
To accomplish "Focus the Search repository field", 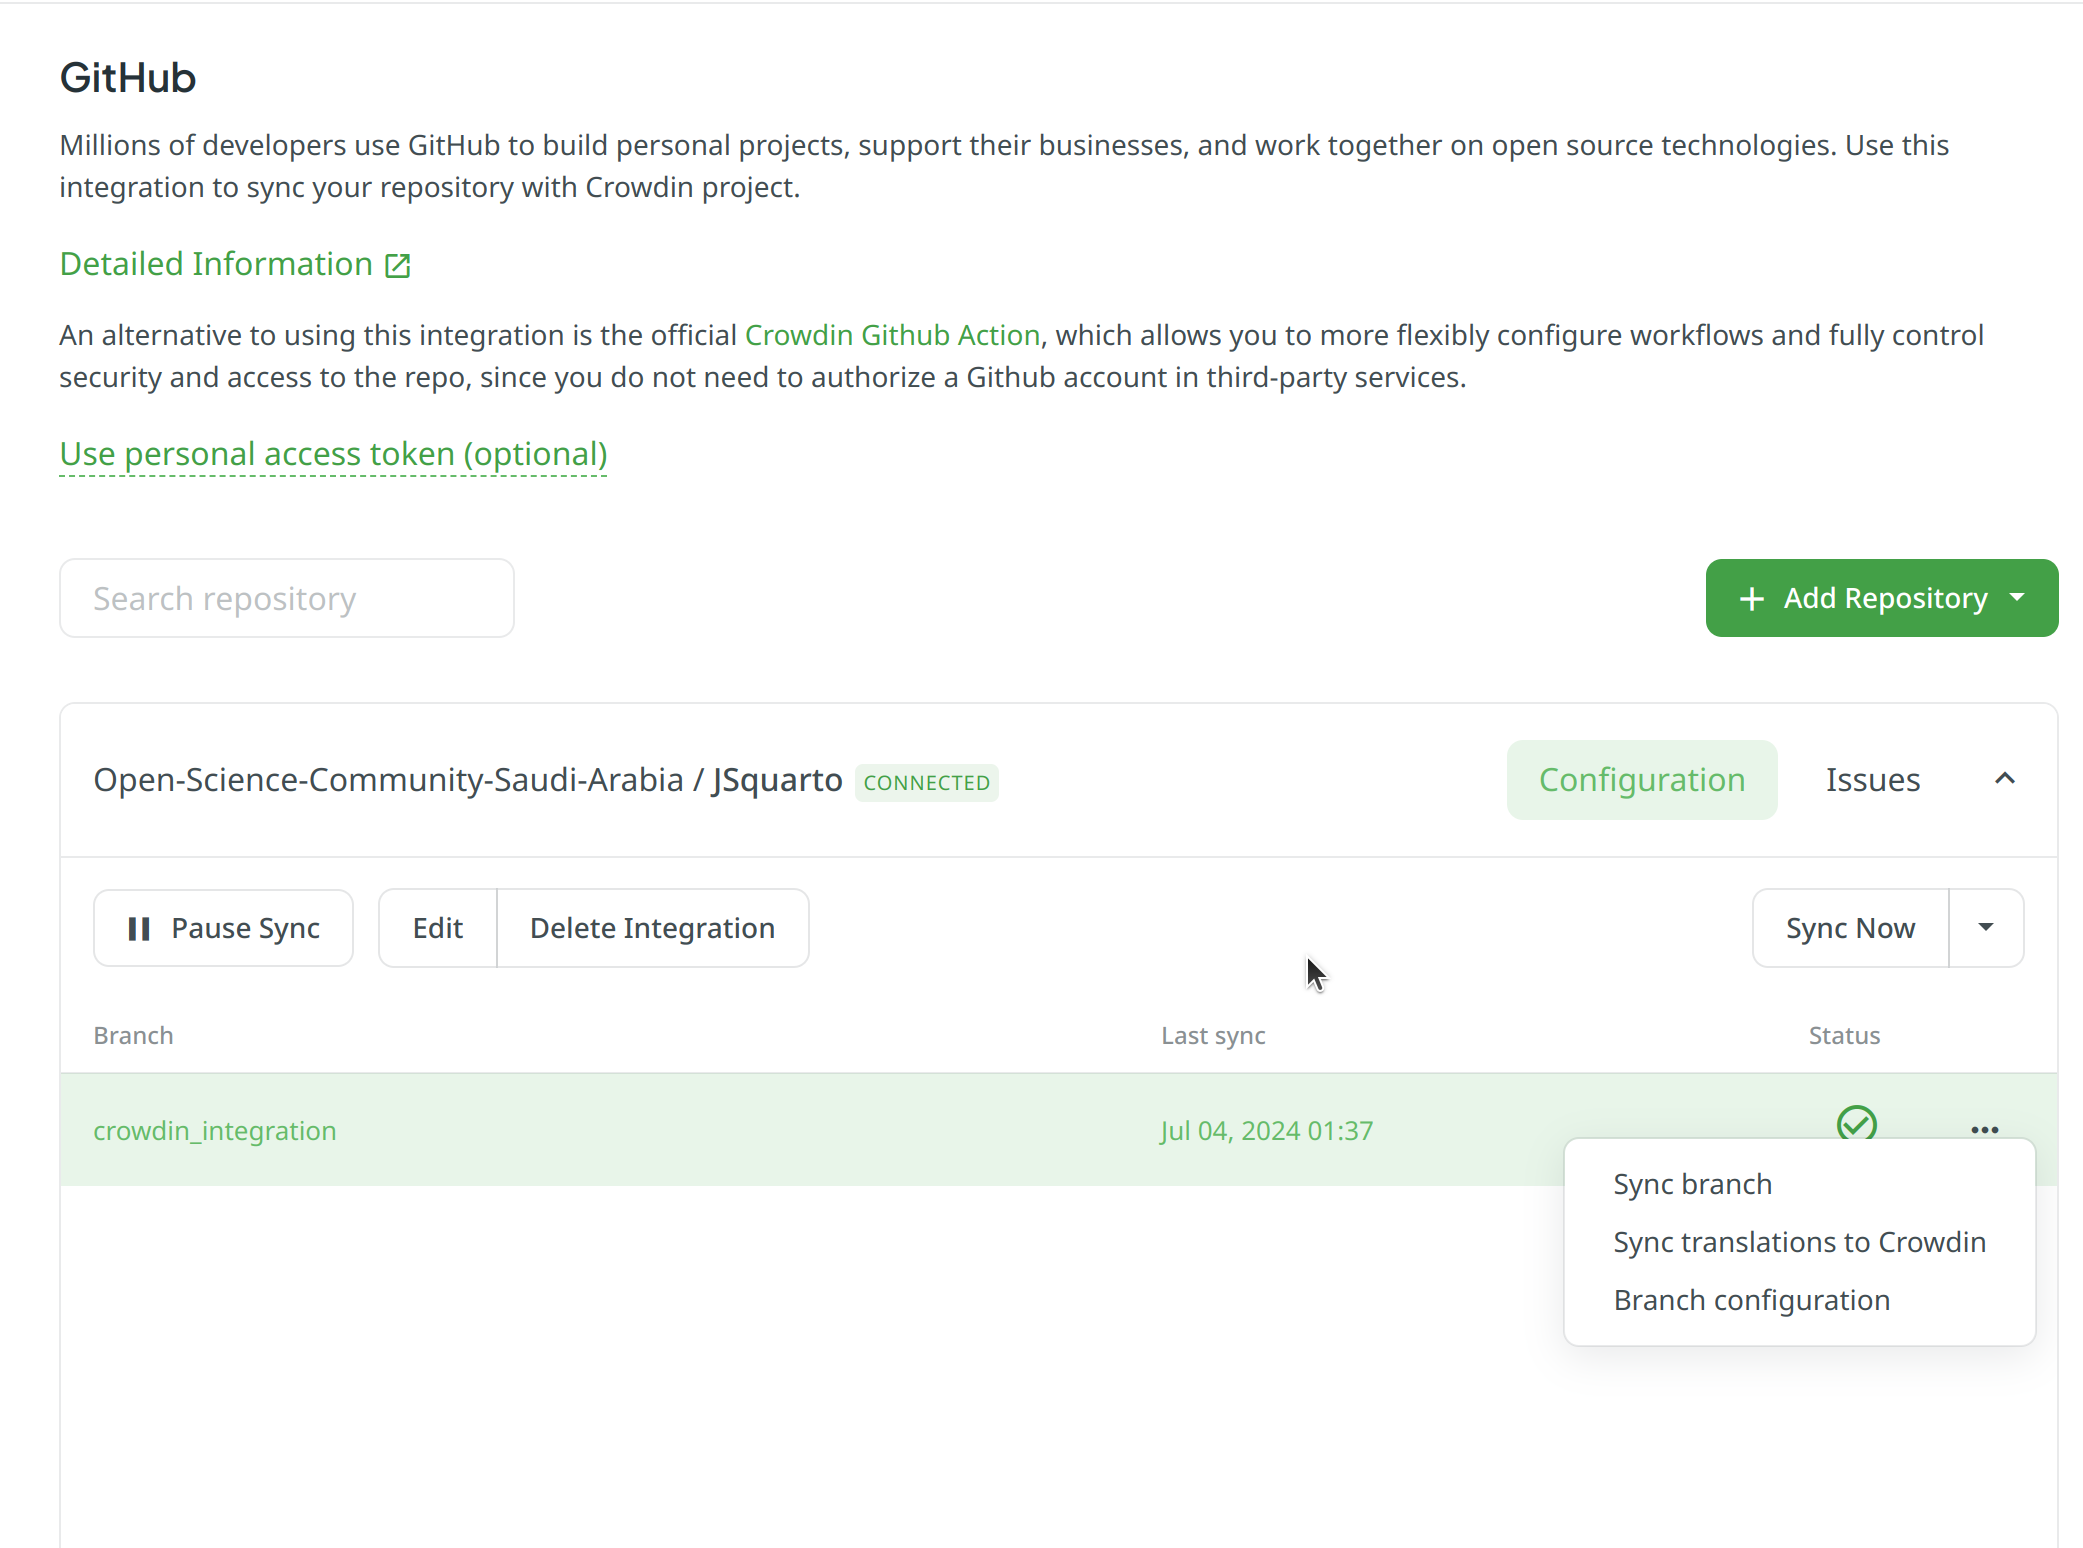I will pos(287,598).
